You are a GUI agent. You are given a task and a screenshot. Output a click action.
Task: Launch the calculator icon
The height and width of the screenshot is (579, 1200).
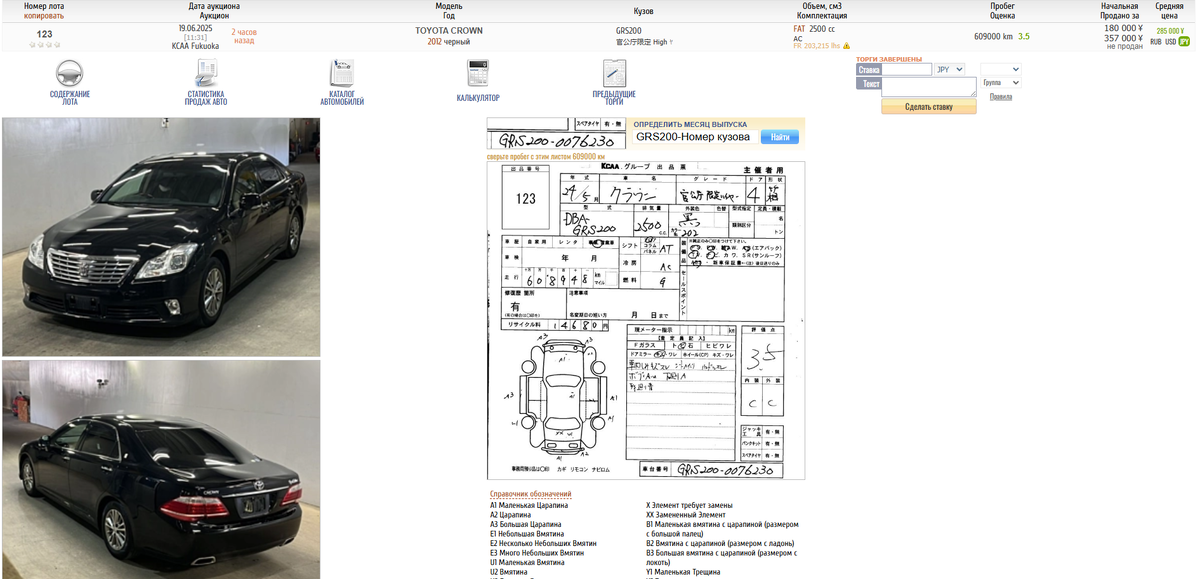(x=478, y=74)
